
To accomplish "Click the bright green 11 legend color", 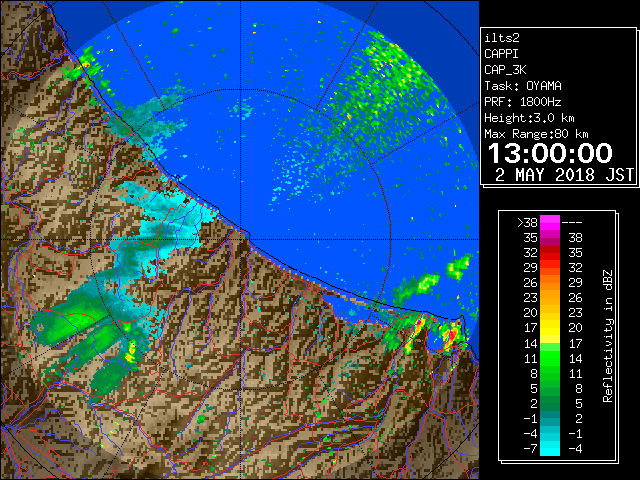I will (550, 358).
